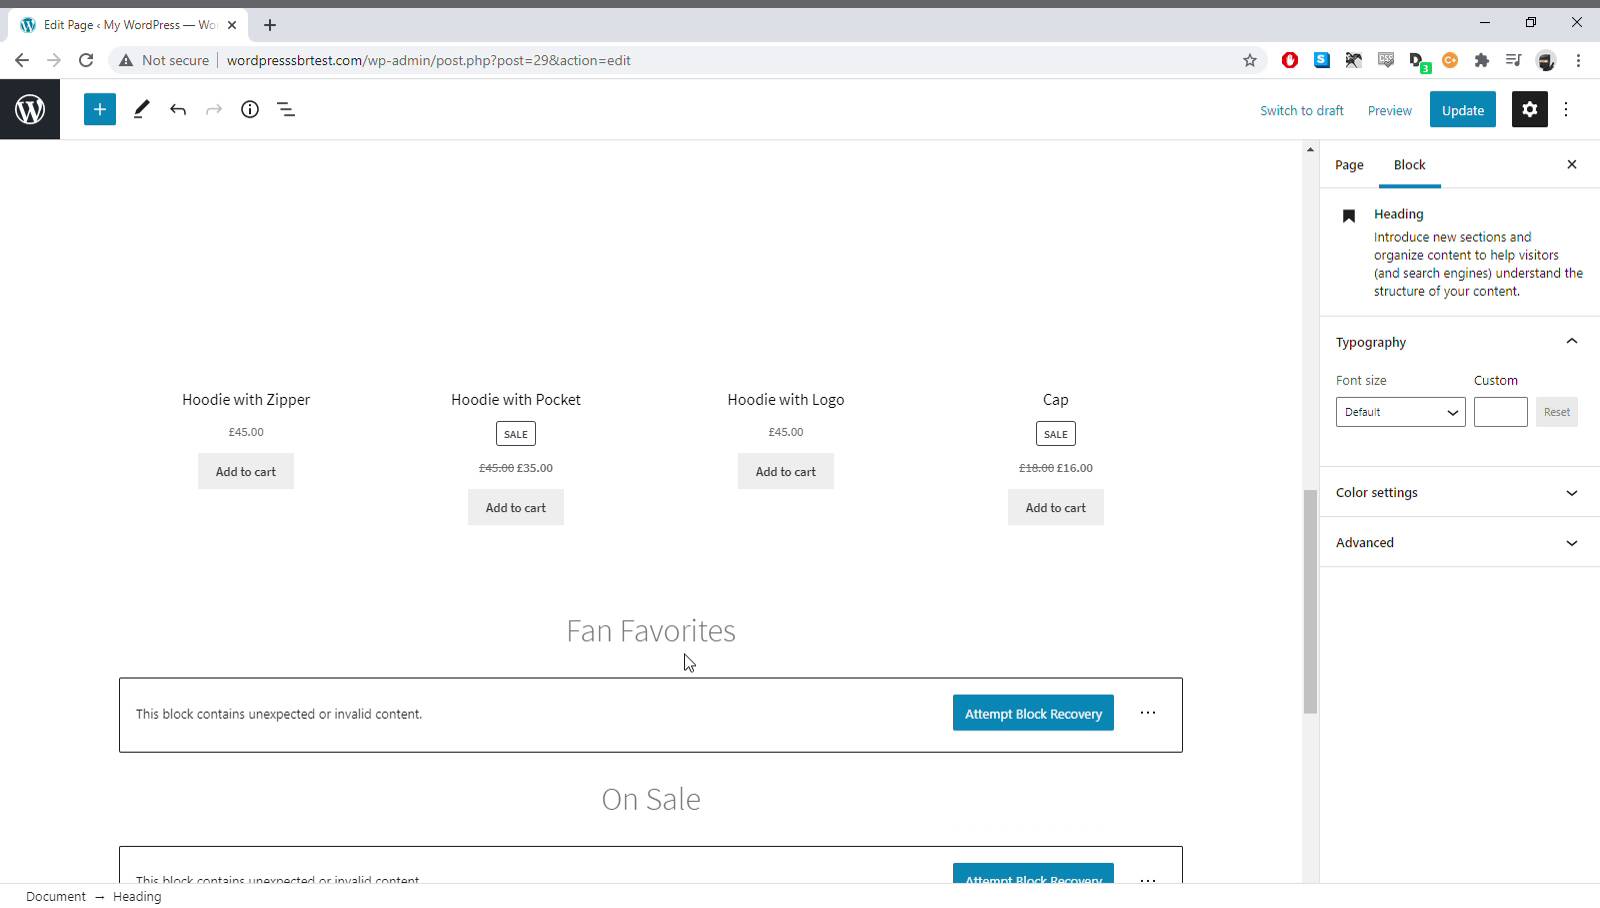
Task: Toggle the settings gear sidebar
Action: tap(1529, 110)
